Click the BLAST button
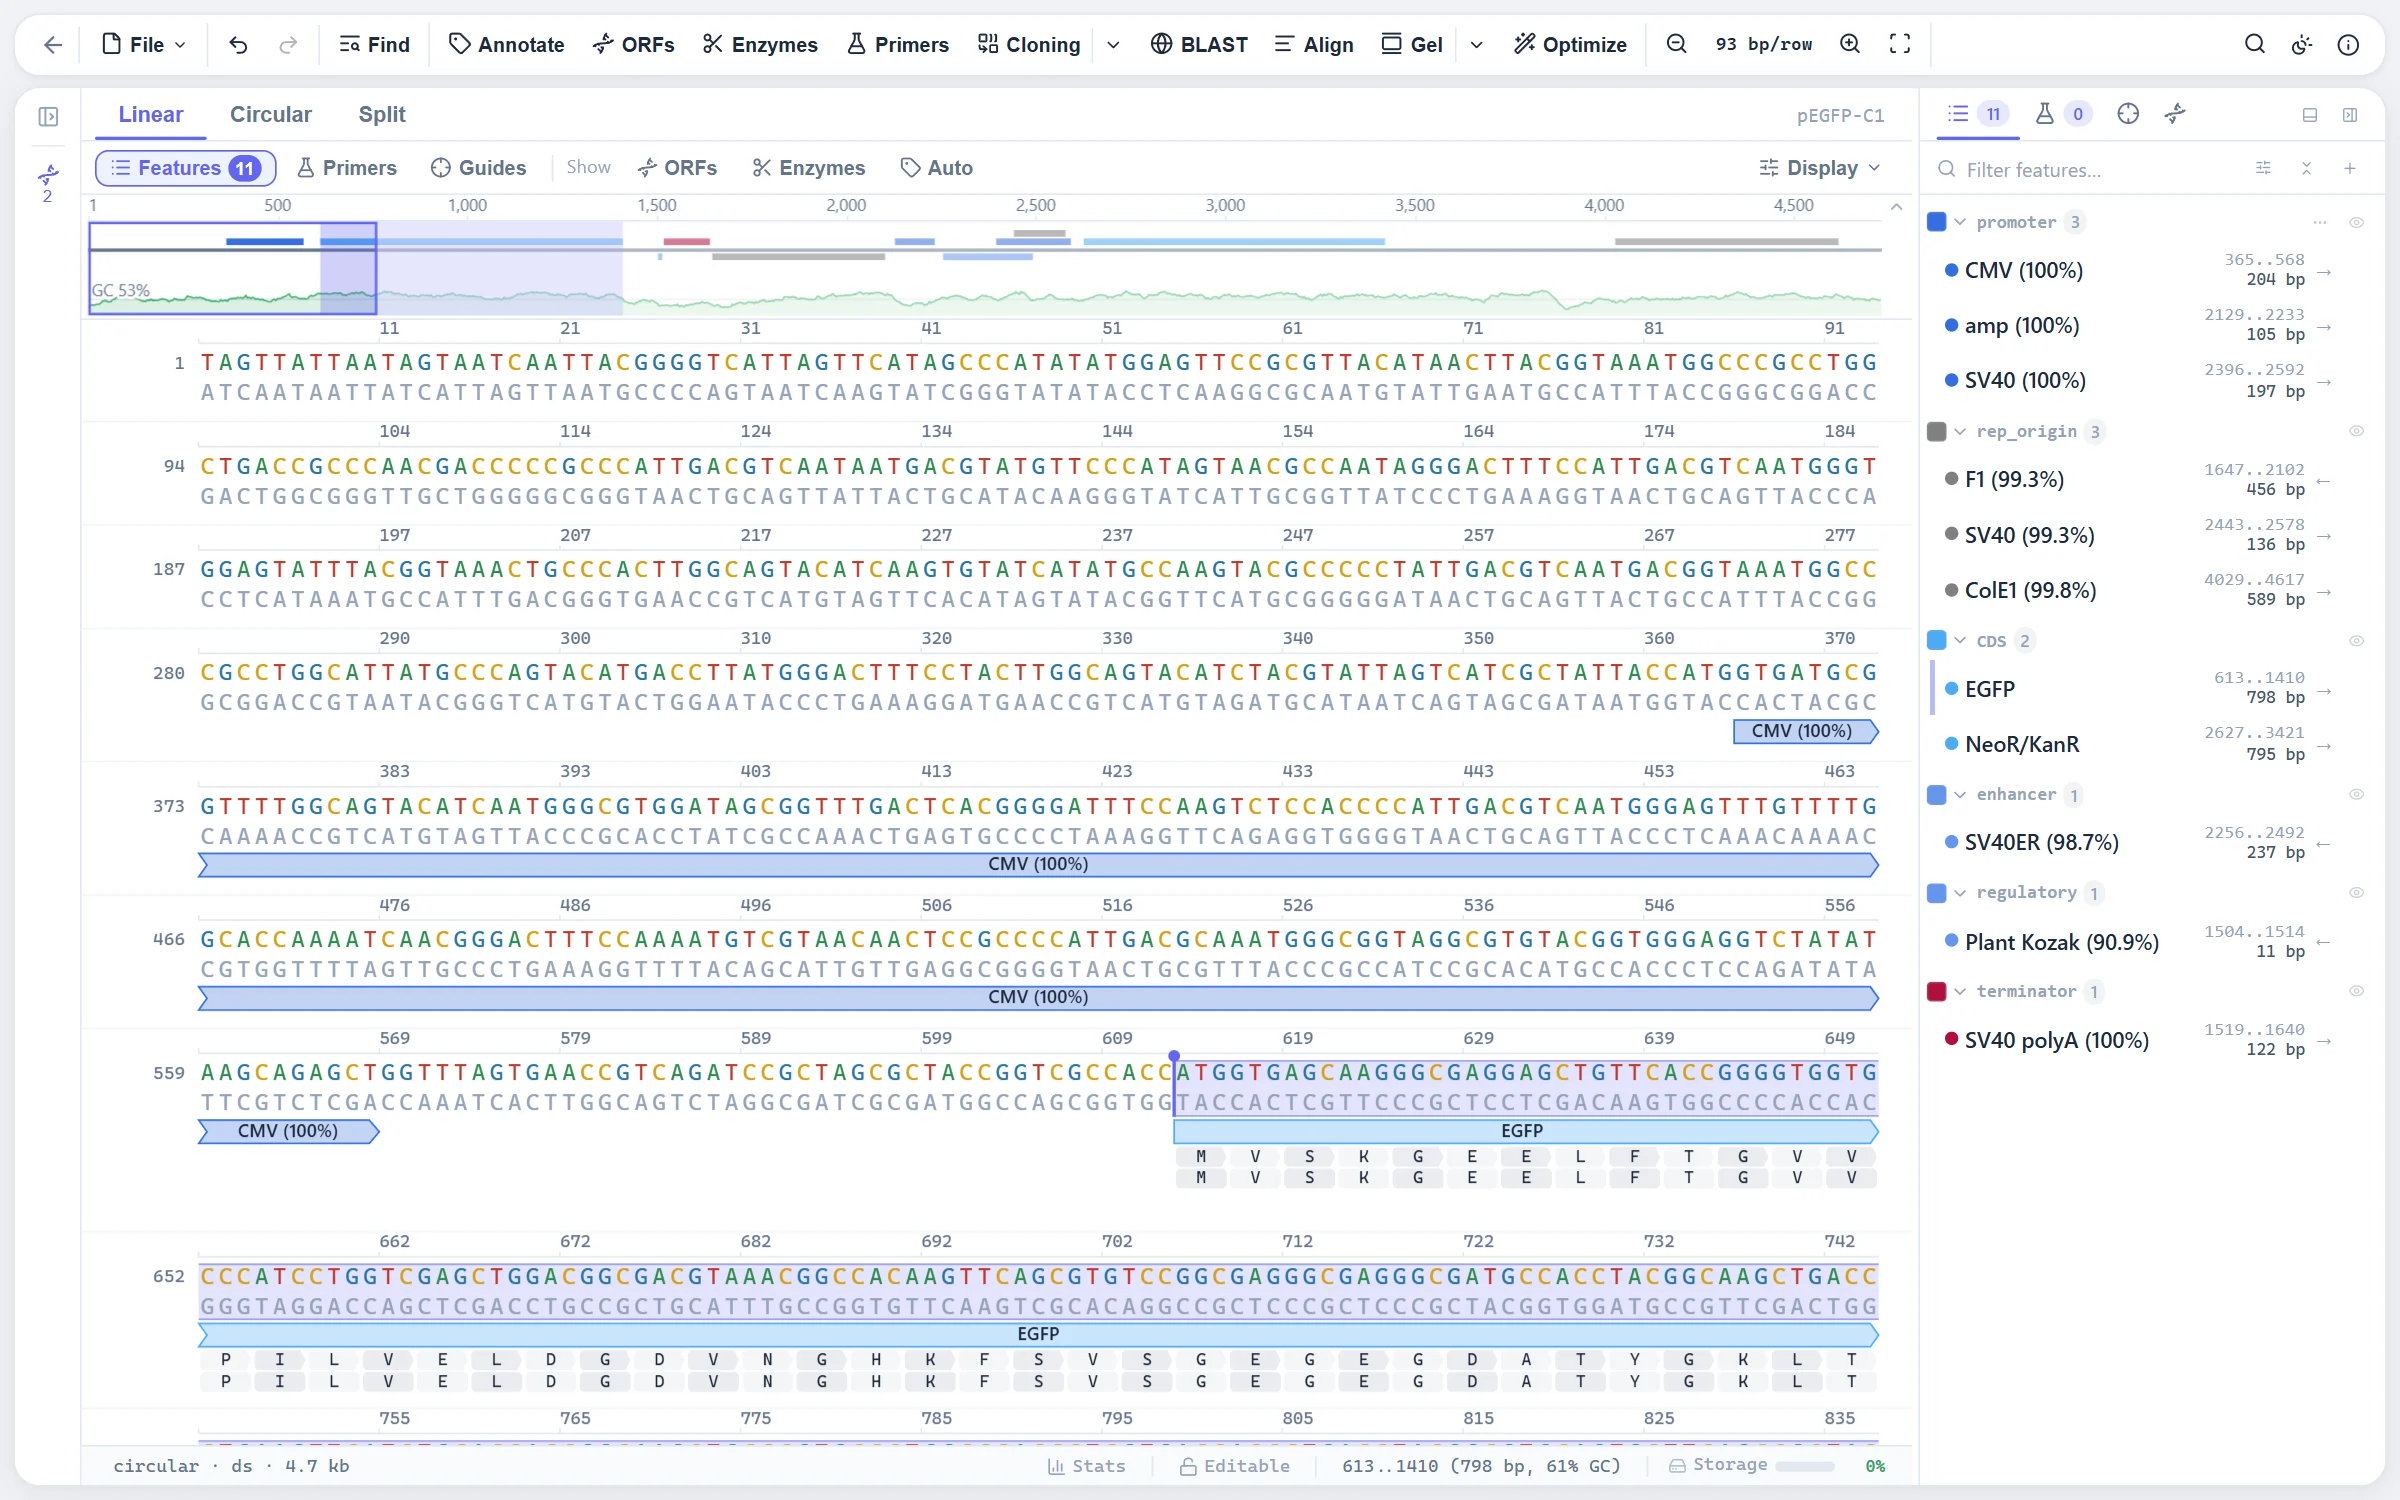 1199,44
